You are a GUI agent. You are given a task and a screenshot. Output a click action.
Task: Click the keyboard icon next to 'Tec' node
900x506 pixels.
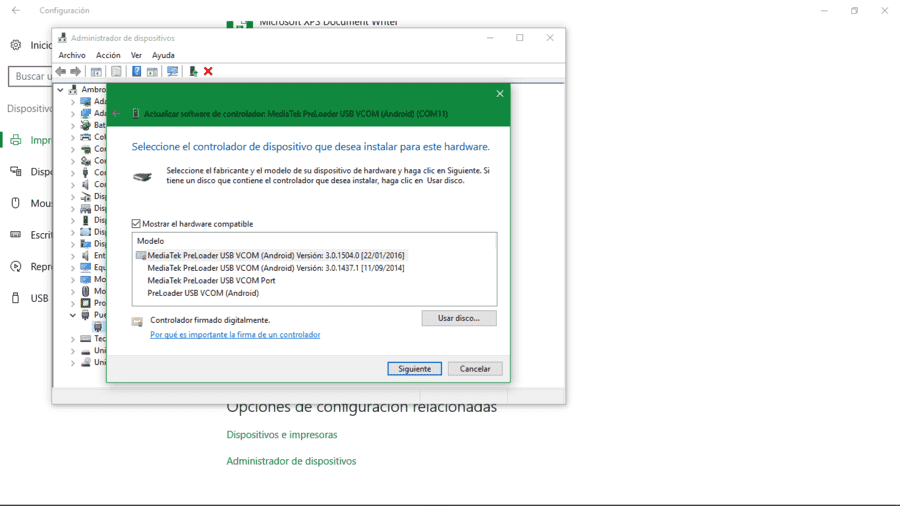point(86,338)
